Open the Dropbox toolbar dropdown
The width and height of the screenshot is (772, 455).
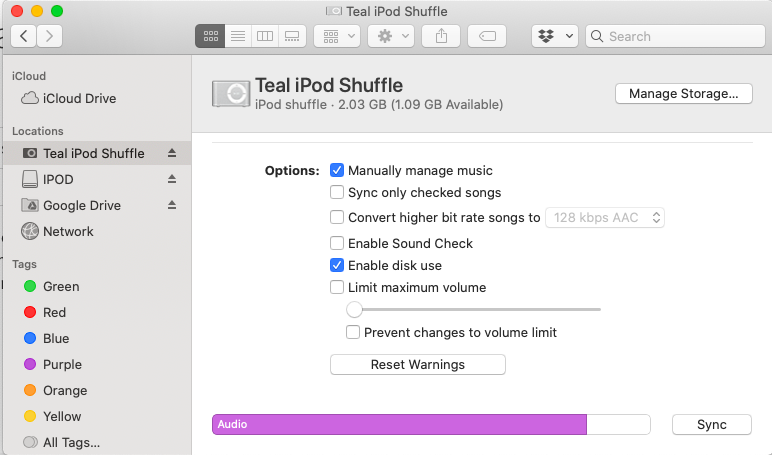pyautogui.click(x=555, y=36)
